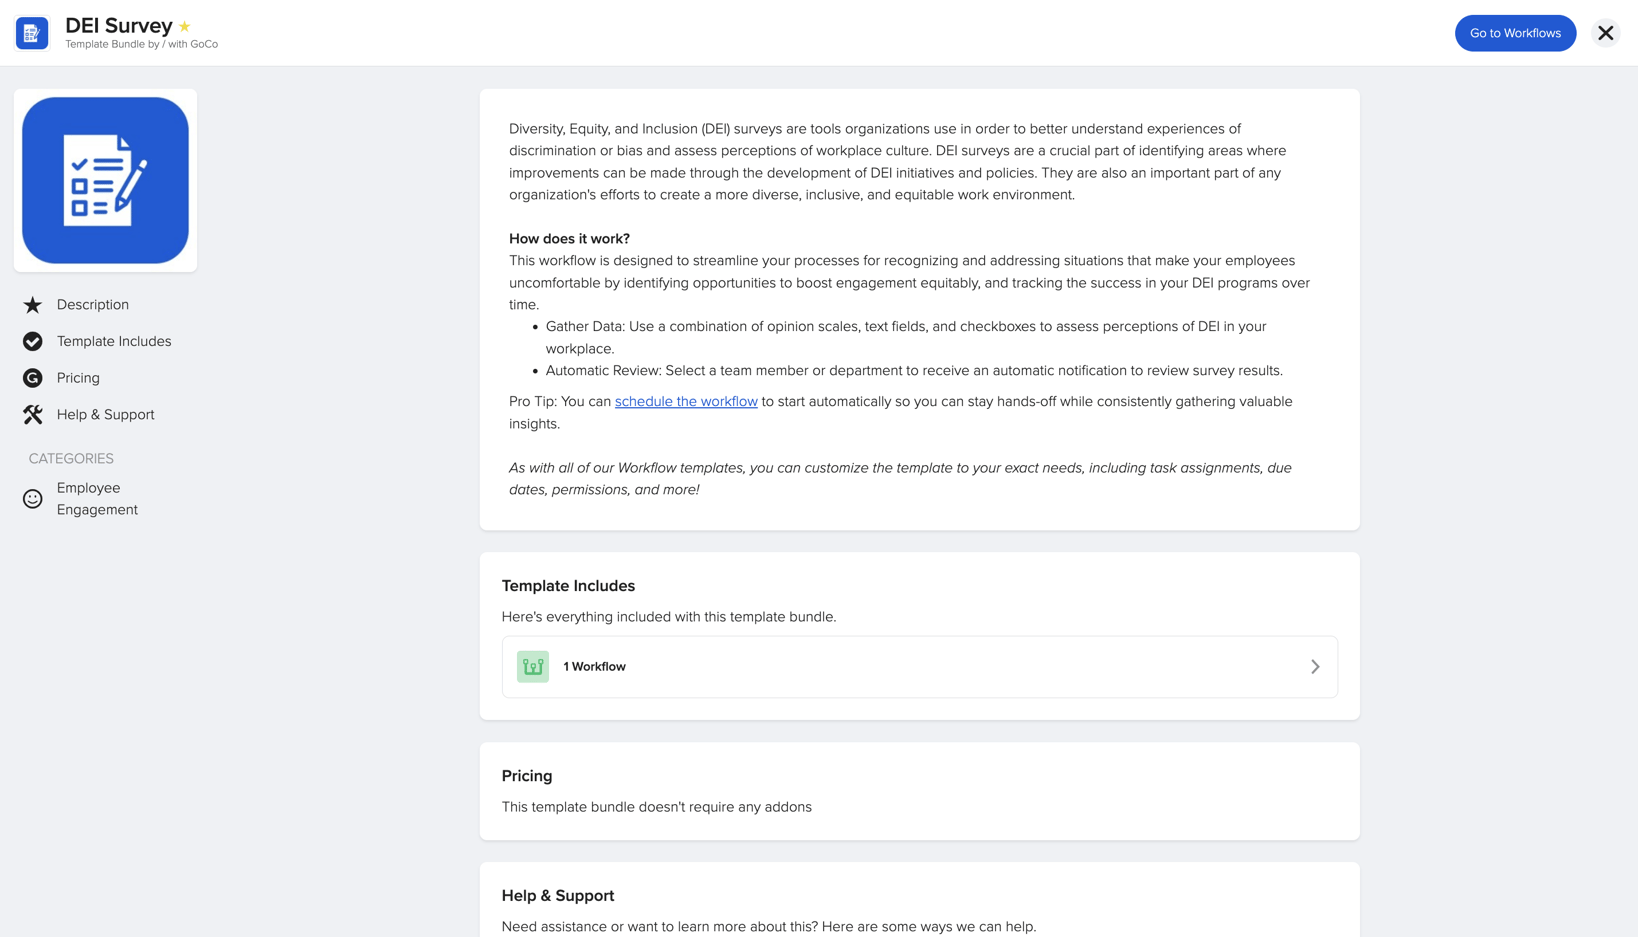Screen dimensions: 1638x937
Task: Click the tools icon next to Help & Support
Action: click(33, 414)
